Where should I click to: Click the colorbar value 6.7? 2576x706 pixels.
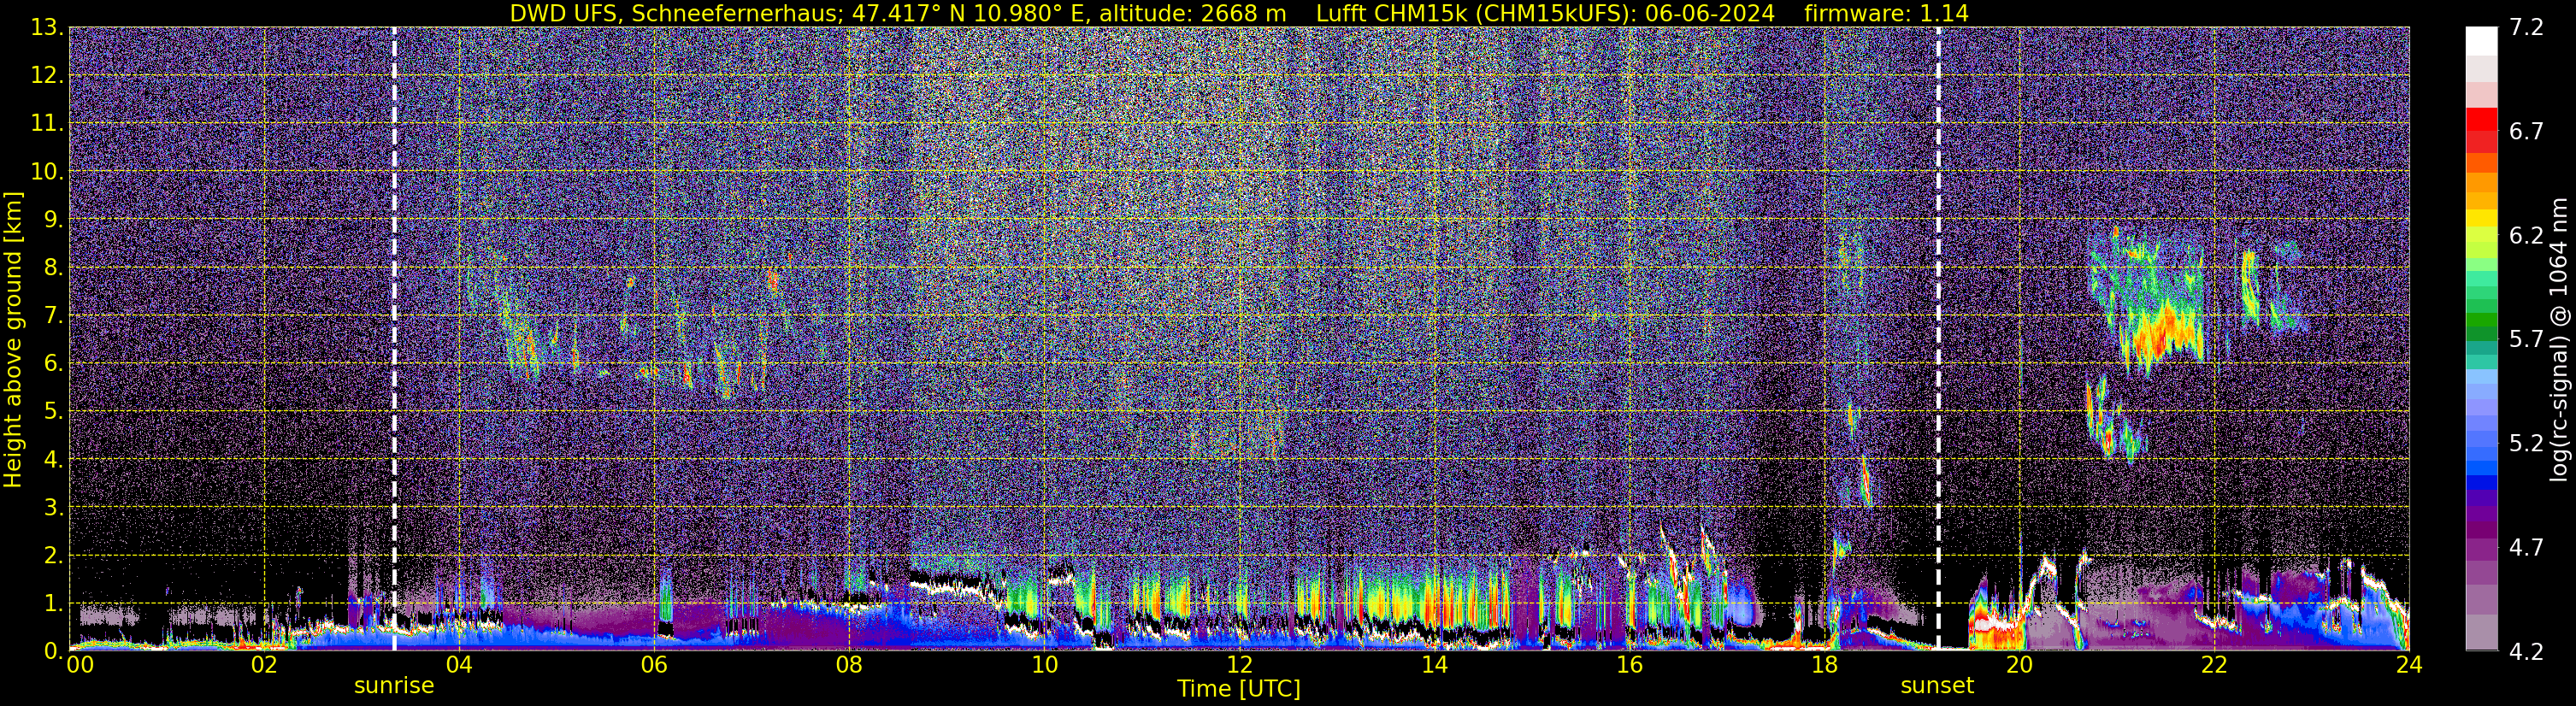coord(2526,132)
